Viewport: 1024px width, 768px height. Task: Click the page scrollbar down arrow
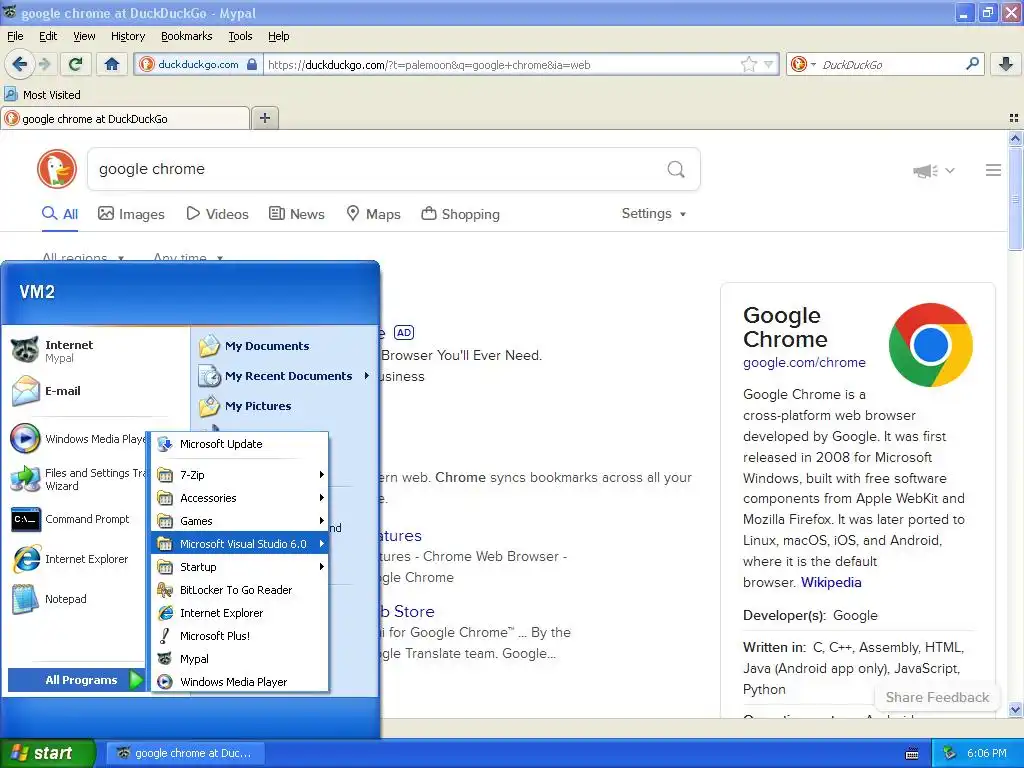pyautogui.click(x=1015, y=709)
